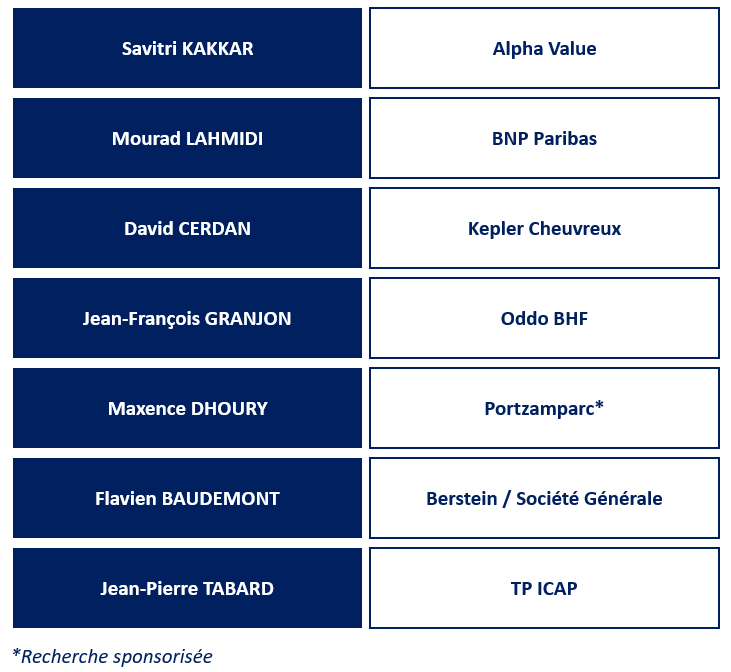Click the David CERDAN cell
Screen dimensions: 731x672
pyautogui.click(x=187, y=228)
